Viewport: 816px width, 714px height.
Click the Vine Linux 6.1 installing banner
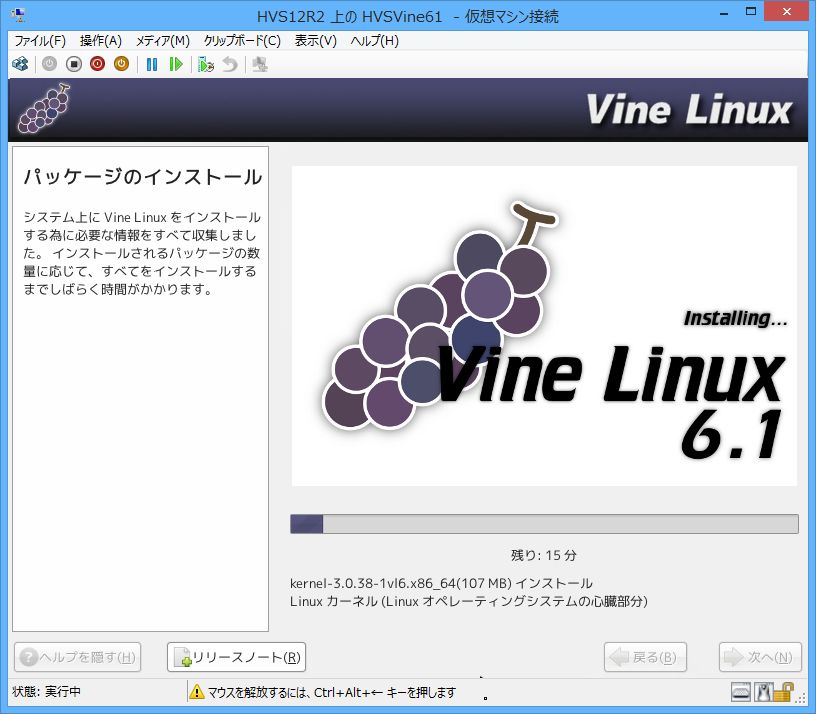pyautogui.click(x=544, y=326)
